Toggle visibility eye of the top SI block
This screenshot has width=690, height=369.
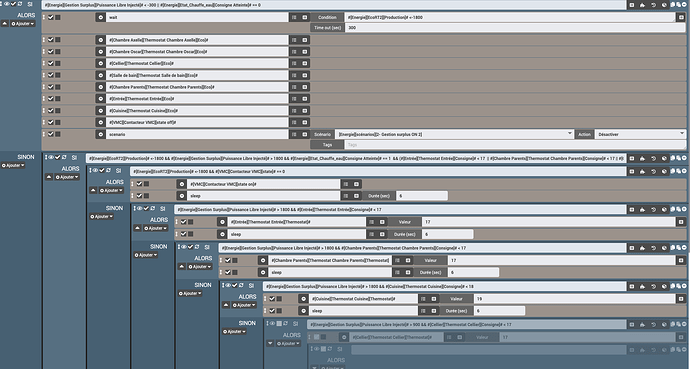tap(7, 4)
